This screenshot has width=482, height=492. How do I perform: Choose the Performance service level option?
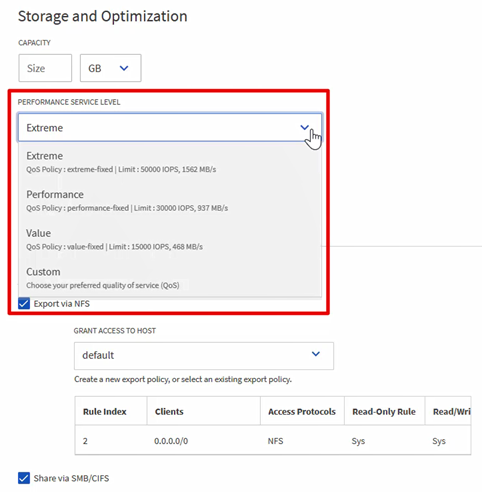pyautogui.click(x=170, y=201)
